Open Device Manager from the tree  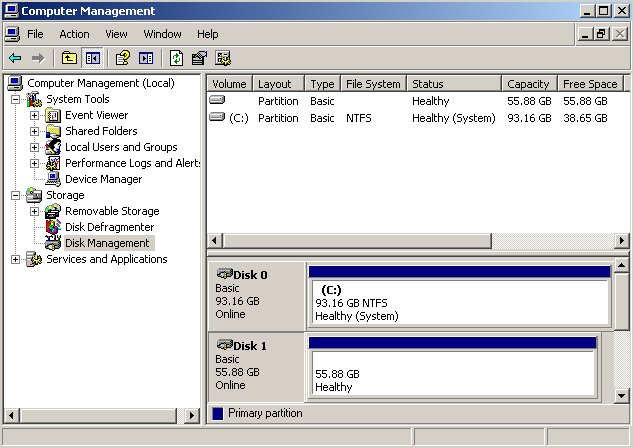point(103,179)
